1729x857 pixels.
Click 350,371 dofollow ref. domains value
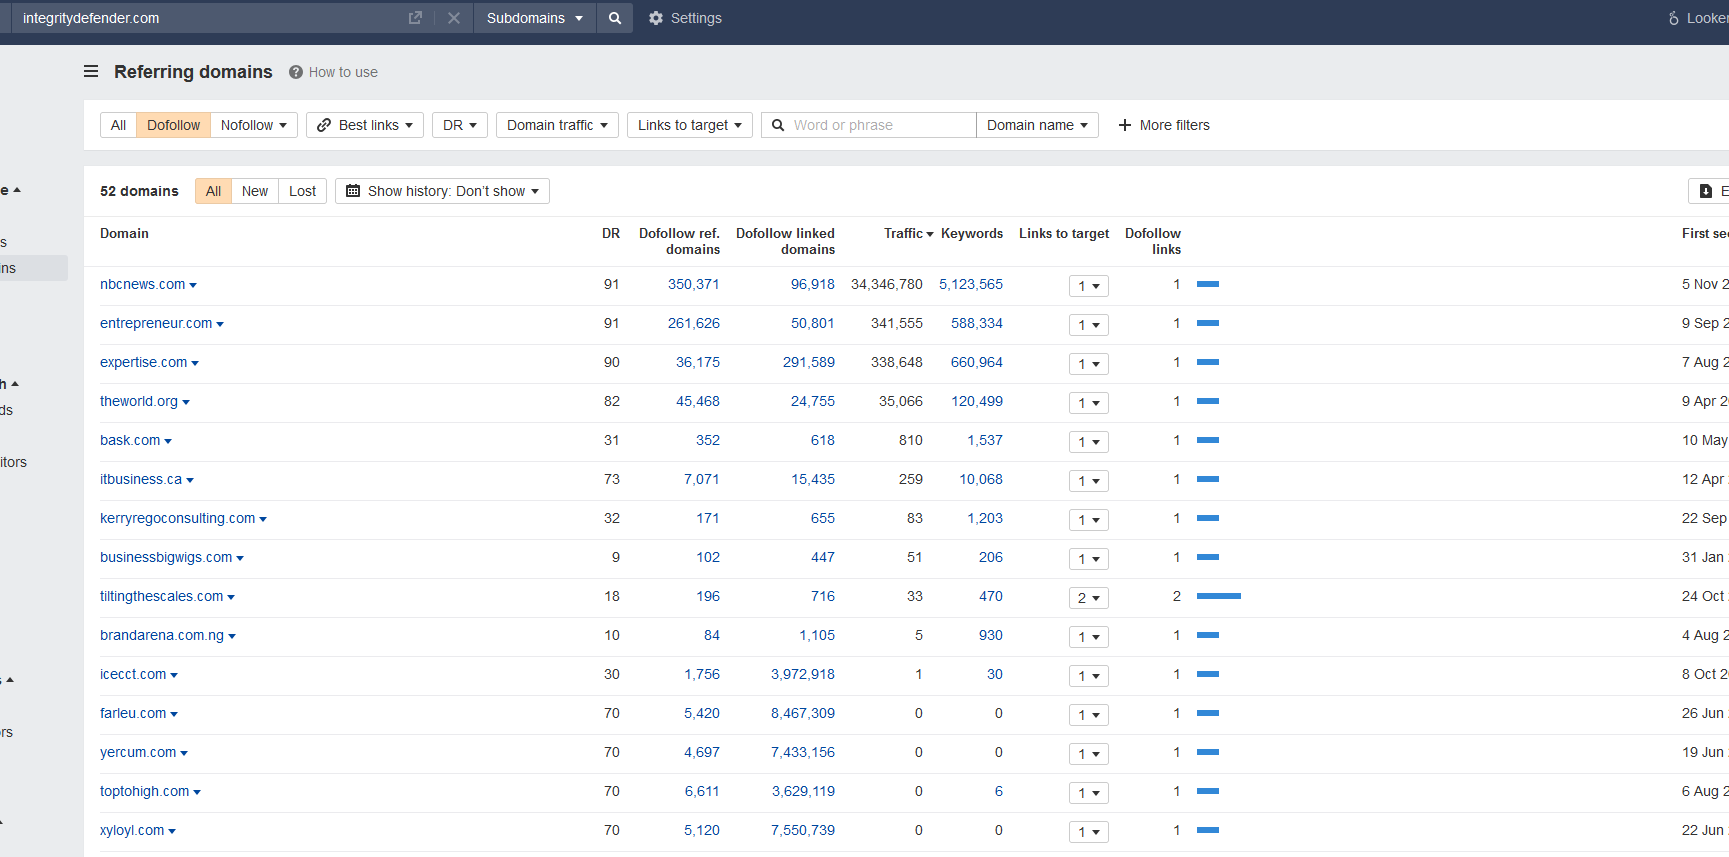(x=693, y=284)
